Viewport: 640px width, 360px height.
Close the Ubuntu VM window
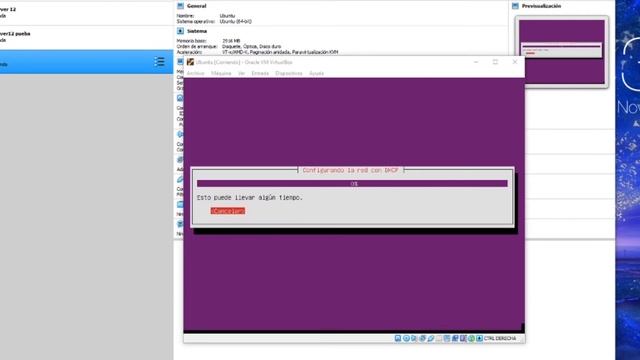click(x=515, y=62)
